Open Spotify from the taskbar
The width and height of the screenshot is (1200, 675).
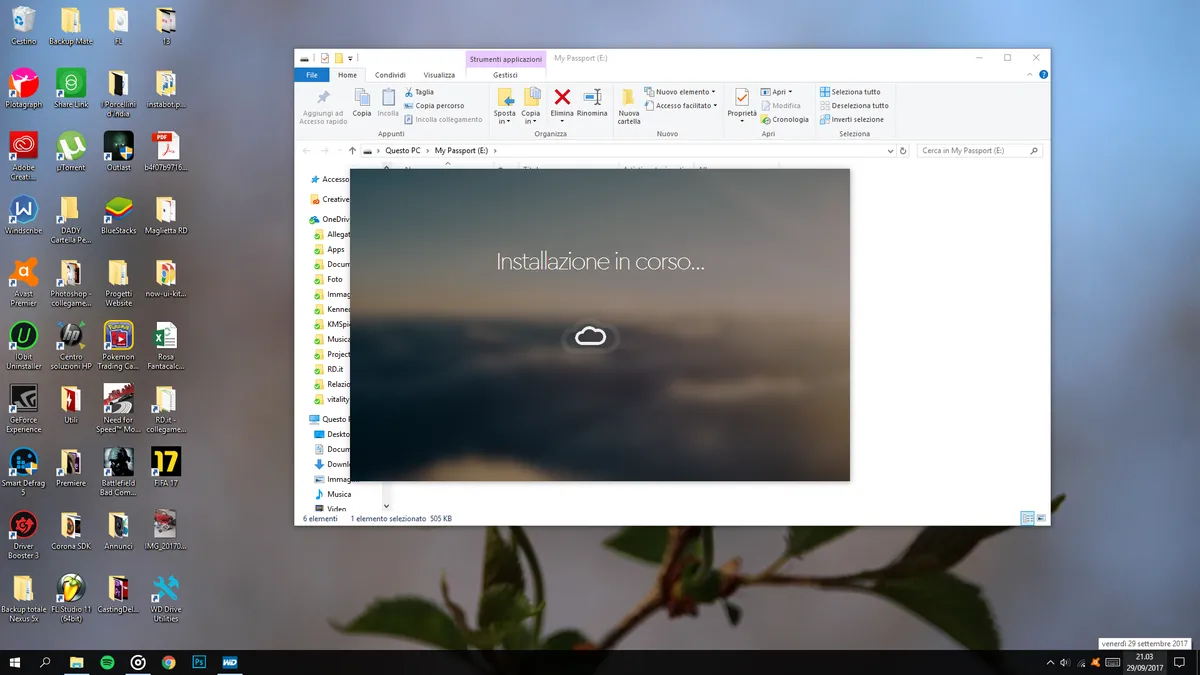[x=107, y=662]
